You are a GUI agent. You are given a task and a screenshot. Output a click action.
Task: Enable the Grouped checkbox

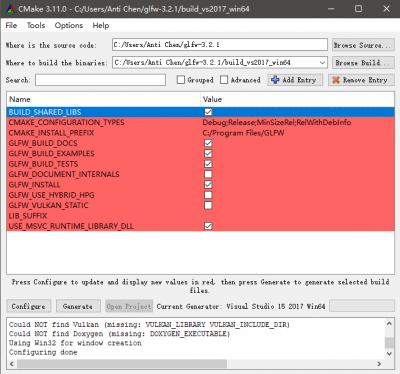pyautogui.click(x=181, y=80)
